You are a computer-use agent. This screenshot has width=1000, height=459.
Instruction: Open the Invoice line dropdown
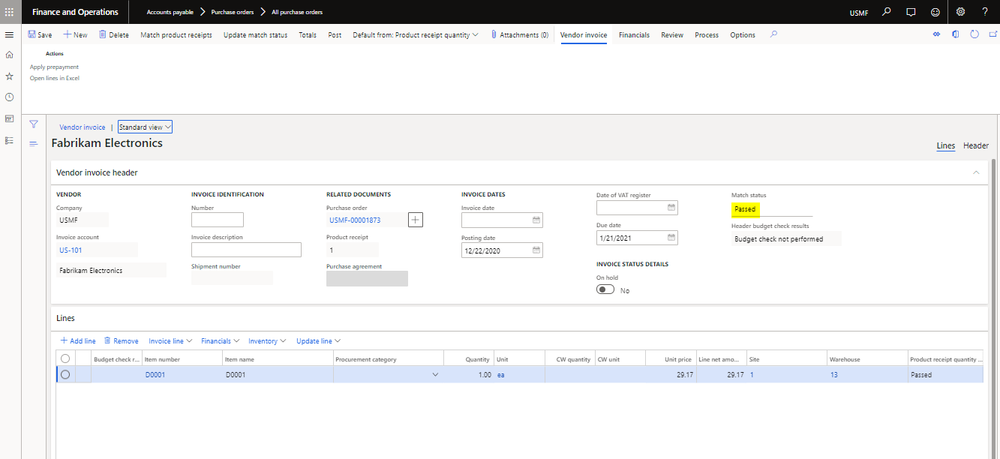(170, 341)
